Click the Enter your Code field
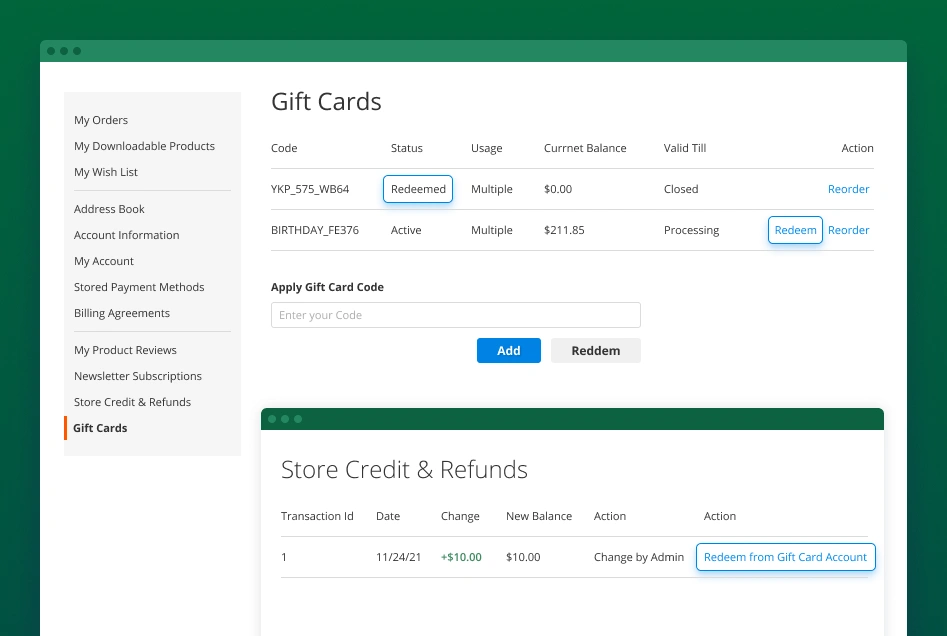This screenshot has width=947, height=636. (456, 314)
